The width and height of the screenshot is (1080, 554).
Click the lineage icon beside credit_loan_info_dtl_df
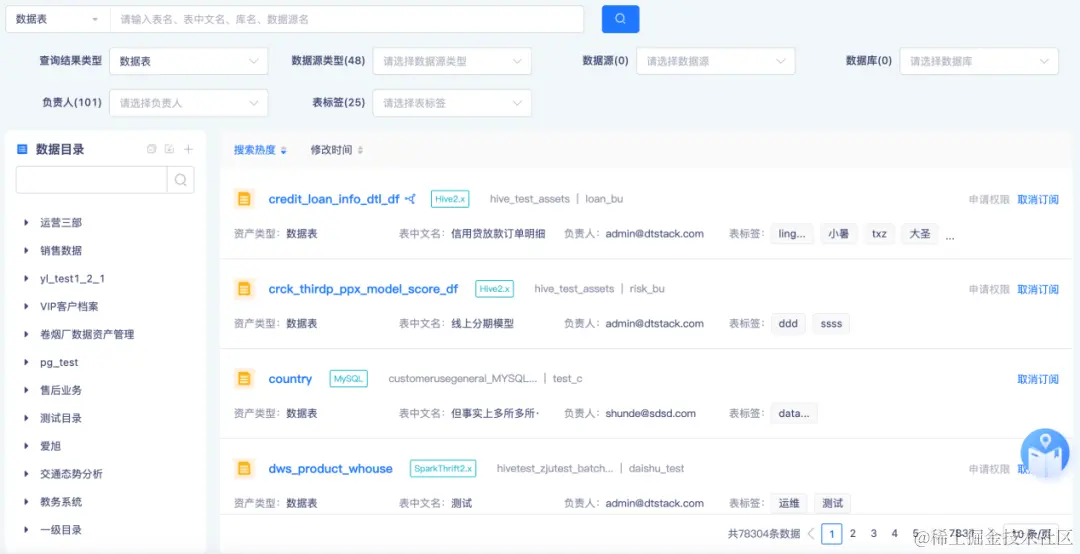tap(411, 199)
